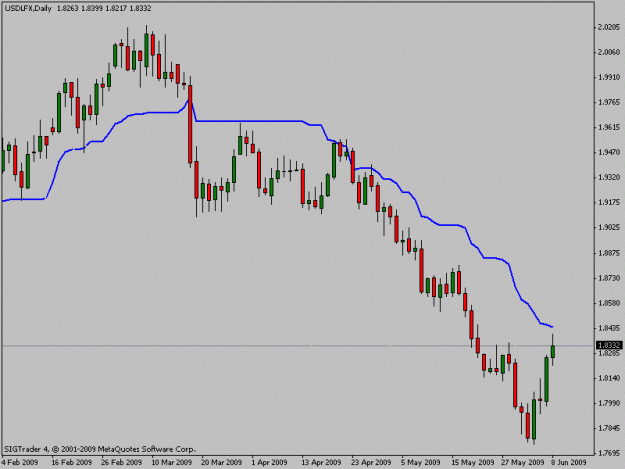Click the 27 May 2009 date label

click(523, 463)
